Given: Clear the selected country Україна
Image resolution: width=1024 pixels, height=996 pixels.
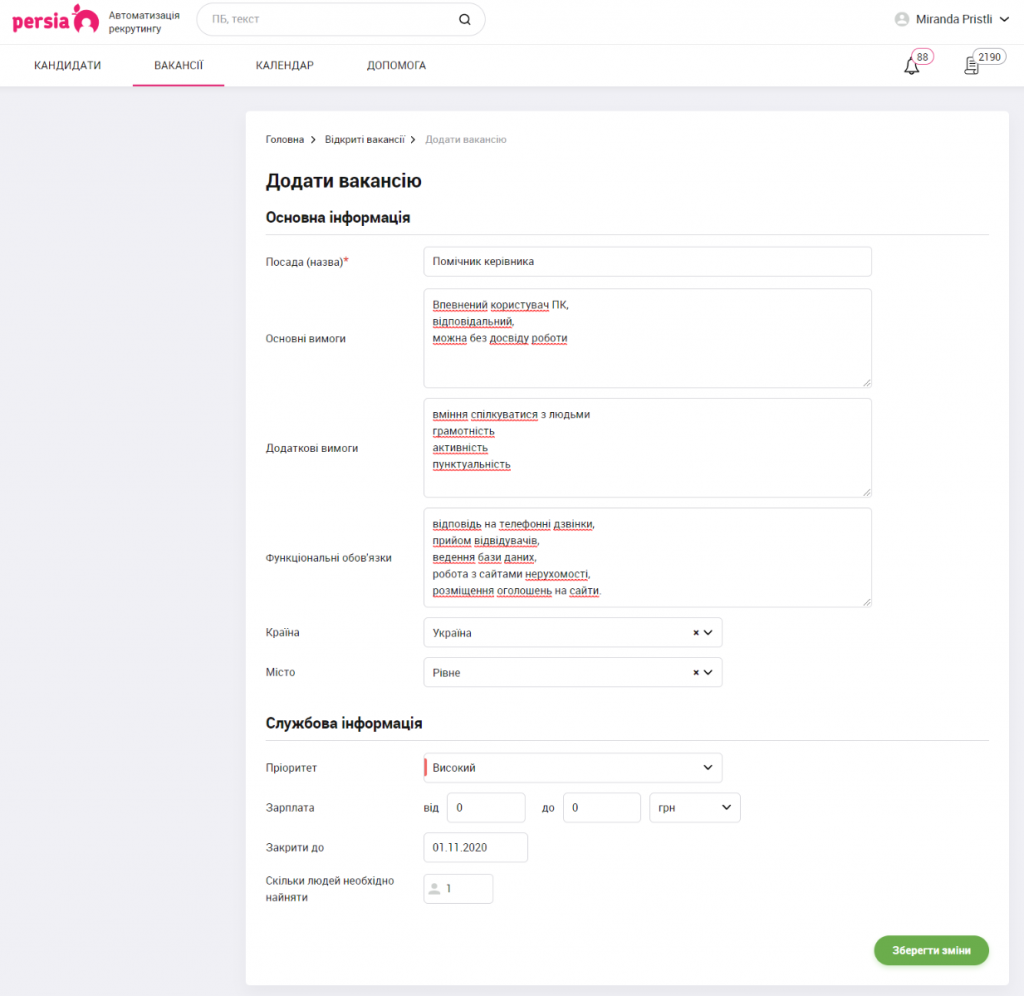Looking at the screenshot, I should (696, 633).
